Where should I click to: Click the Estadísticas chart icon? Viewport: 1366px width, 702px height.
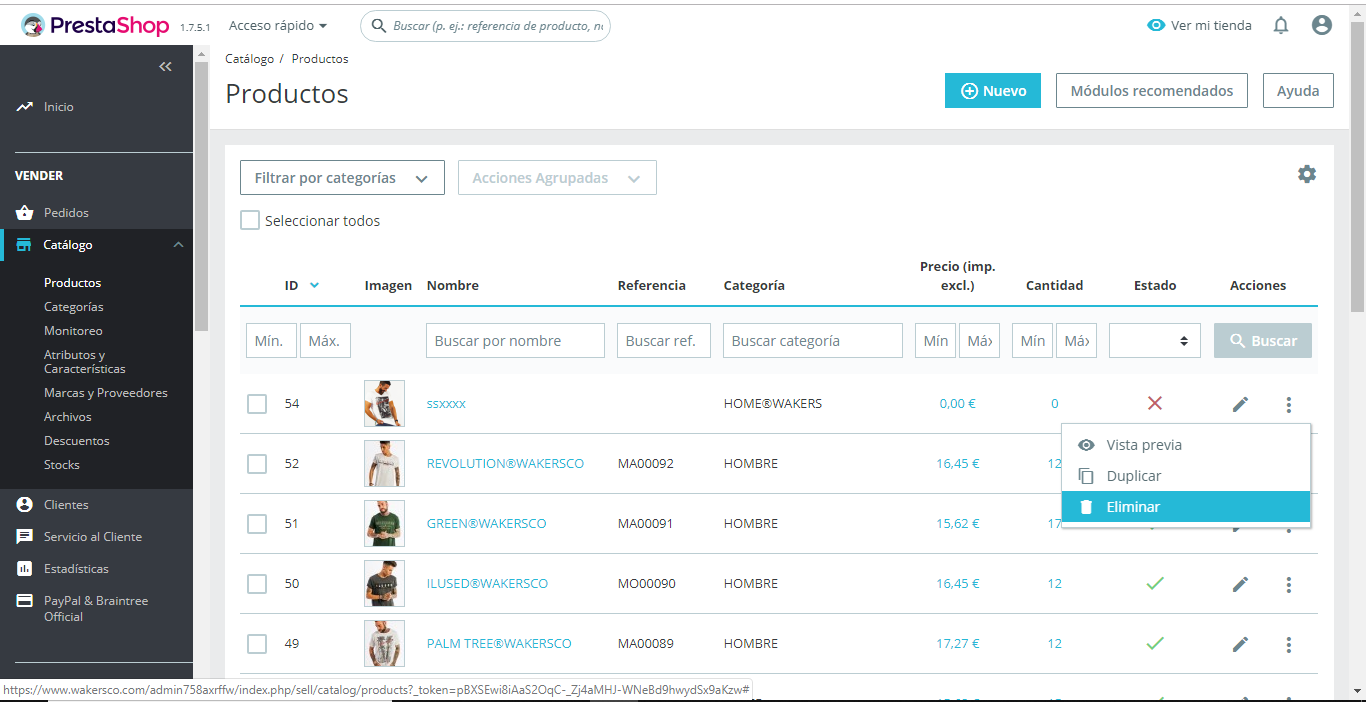tap(25, 569)
